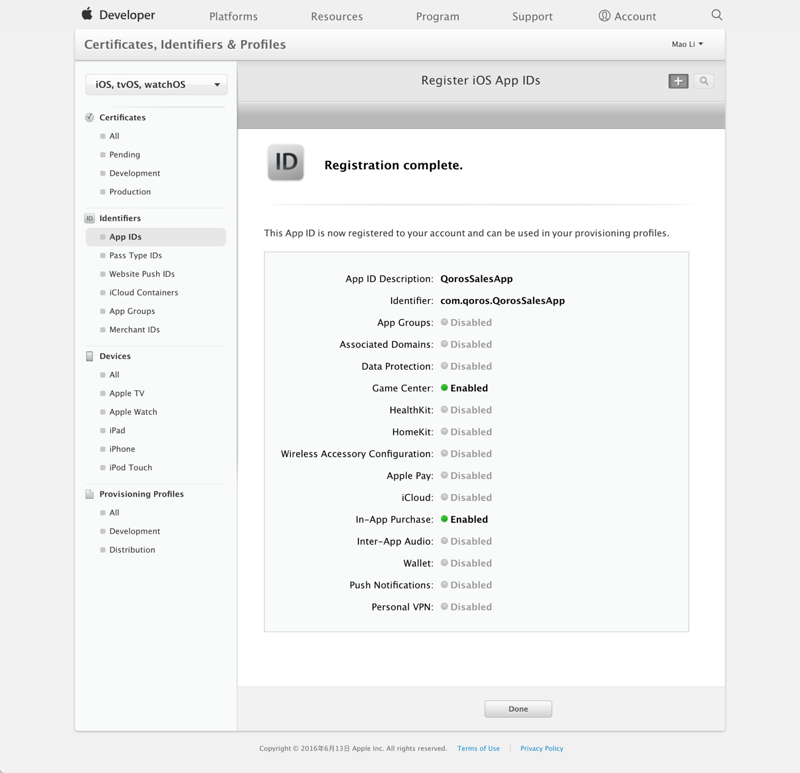Viewport: 800px width, 773px height.
Task: Open the Platforms menu
Action: pos(233,16)
